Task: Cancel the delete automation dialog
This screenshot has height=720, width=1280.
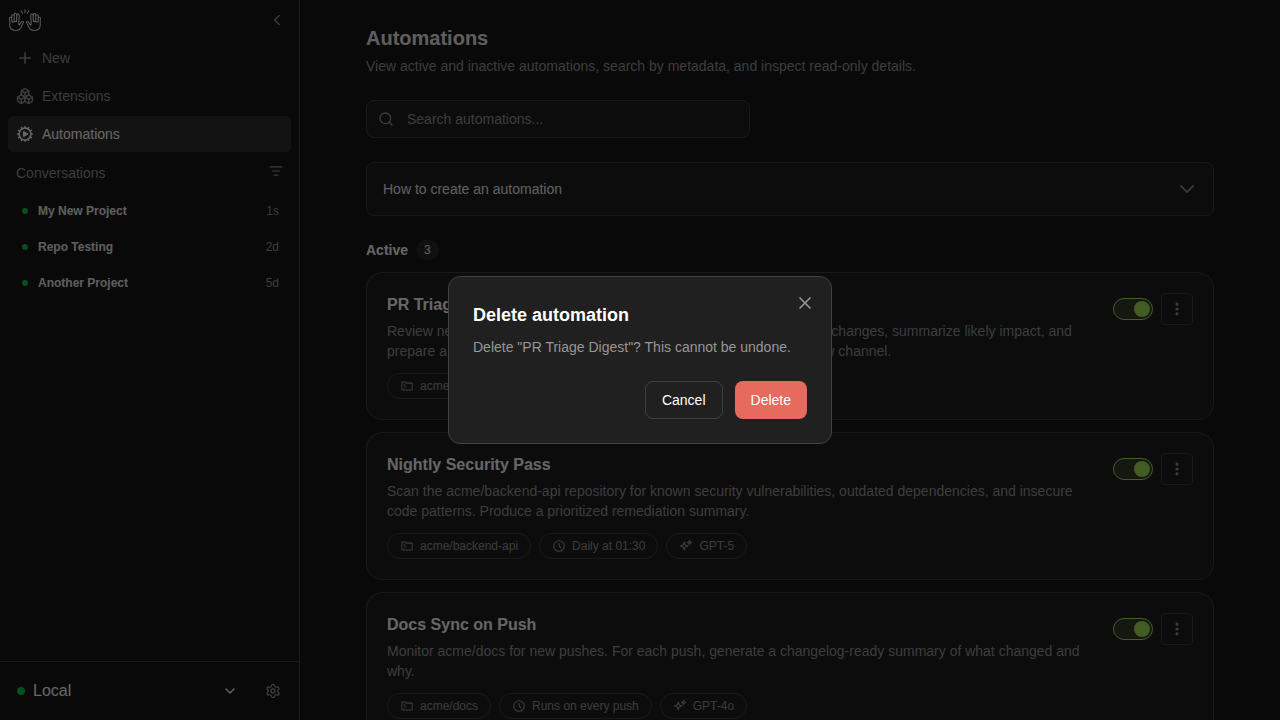Action: [684, 400]
